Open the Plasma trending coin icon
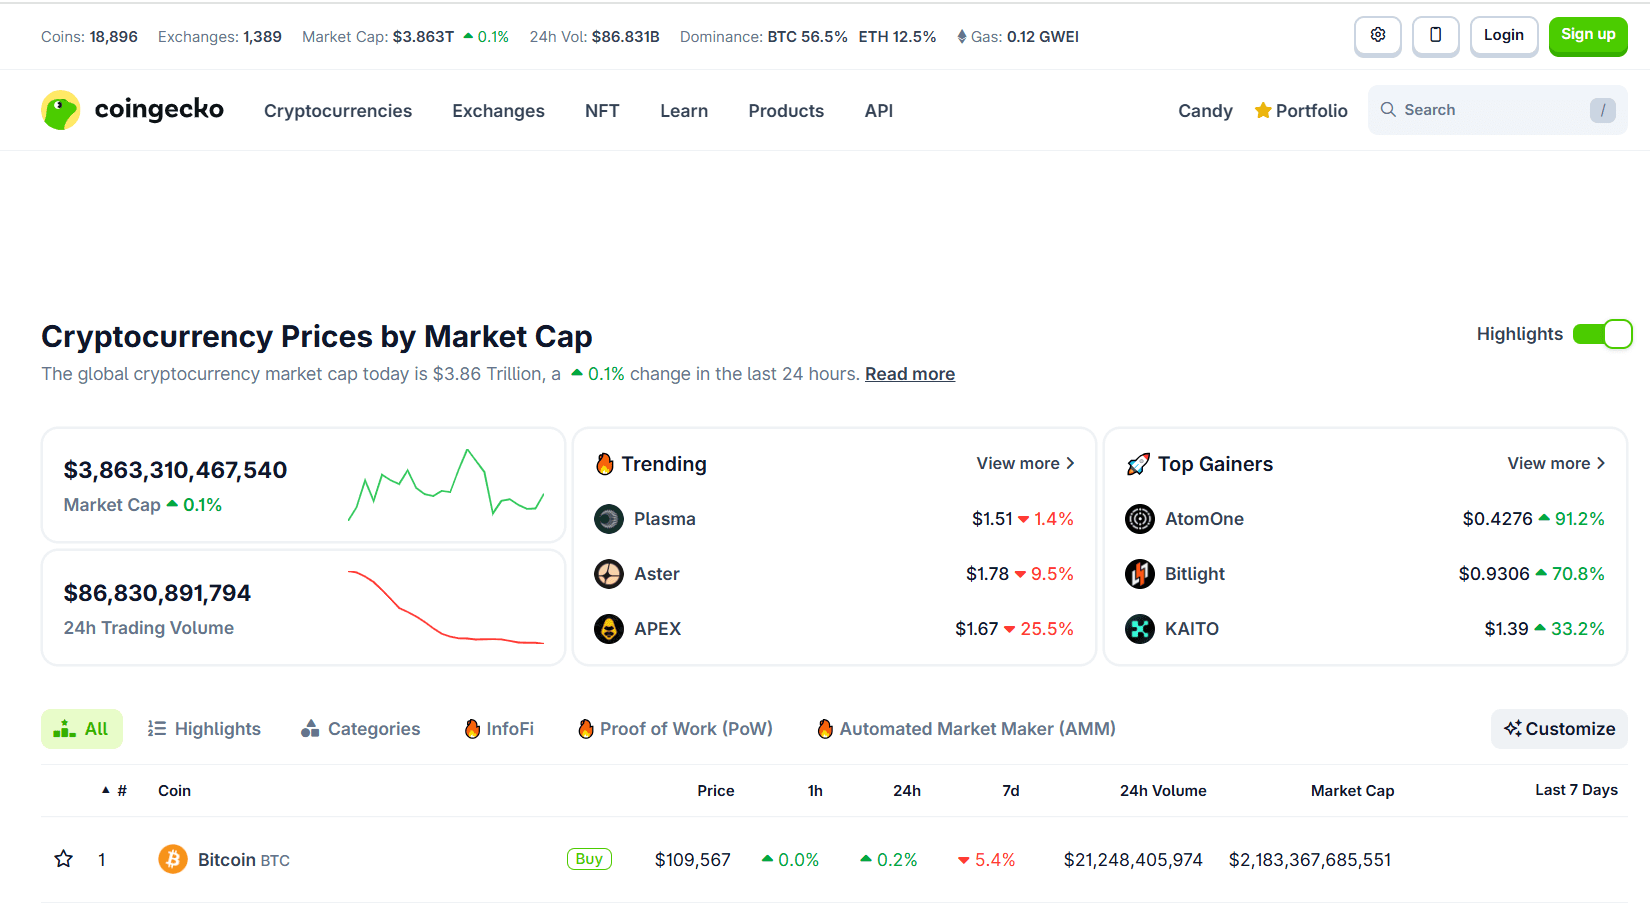Screen dimensions: 1650x915 point(609,519)
